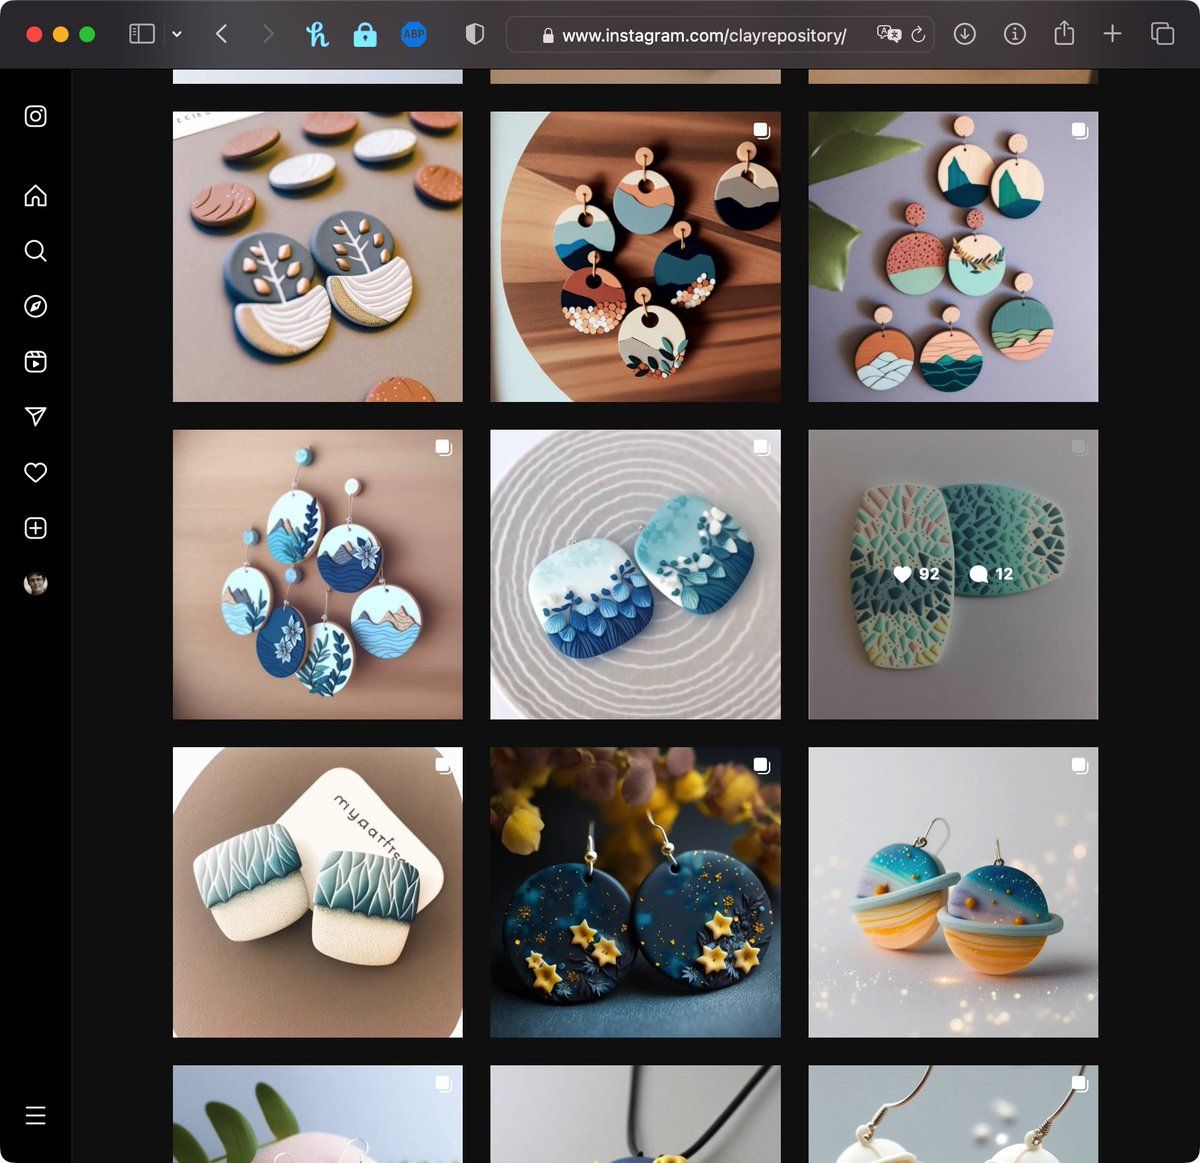Screen dimensions: 1200x1163
Task: Toggle the Safari sidebar button
Action: point(142,34)
